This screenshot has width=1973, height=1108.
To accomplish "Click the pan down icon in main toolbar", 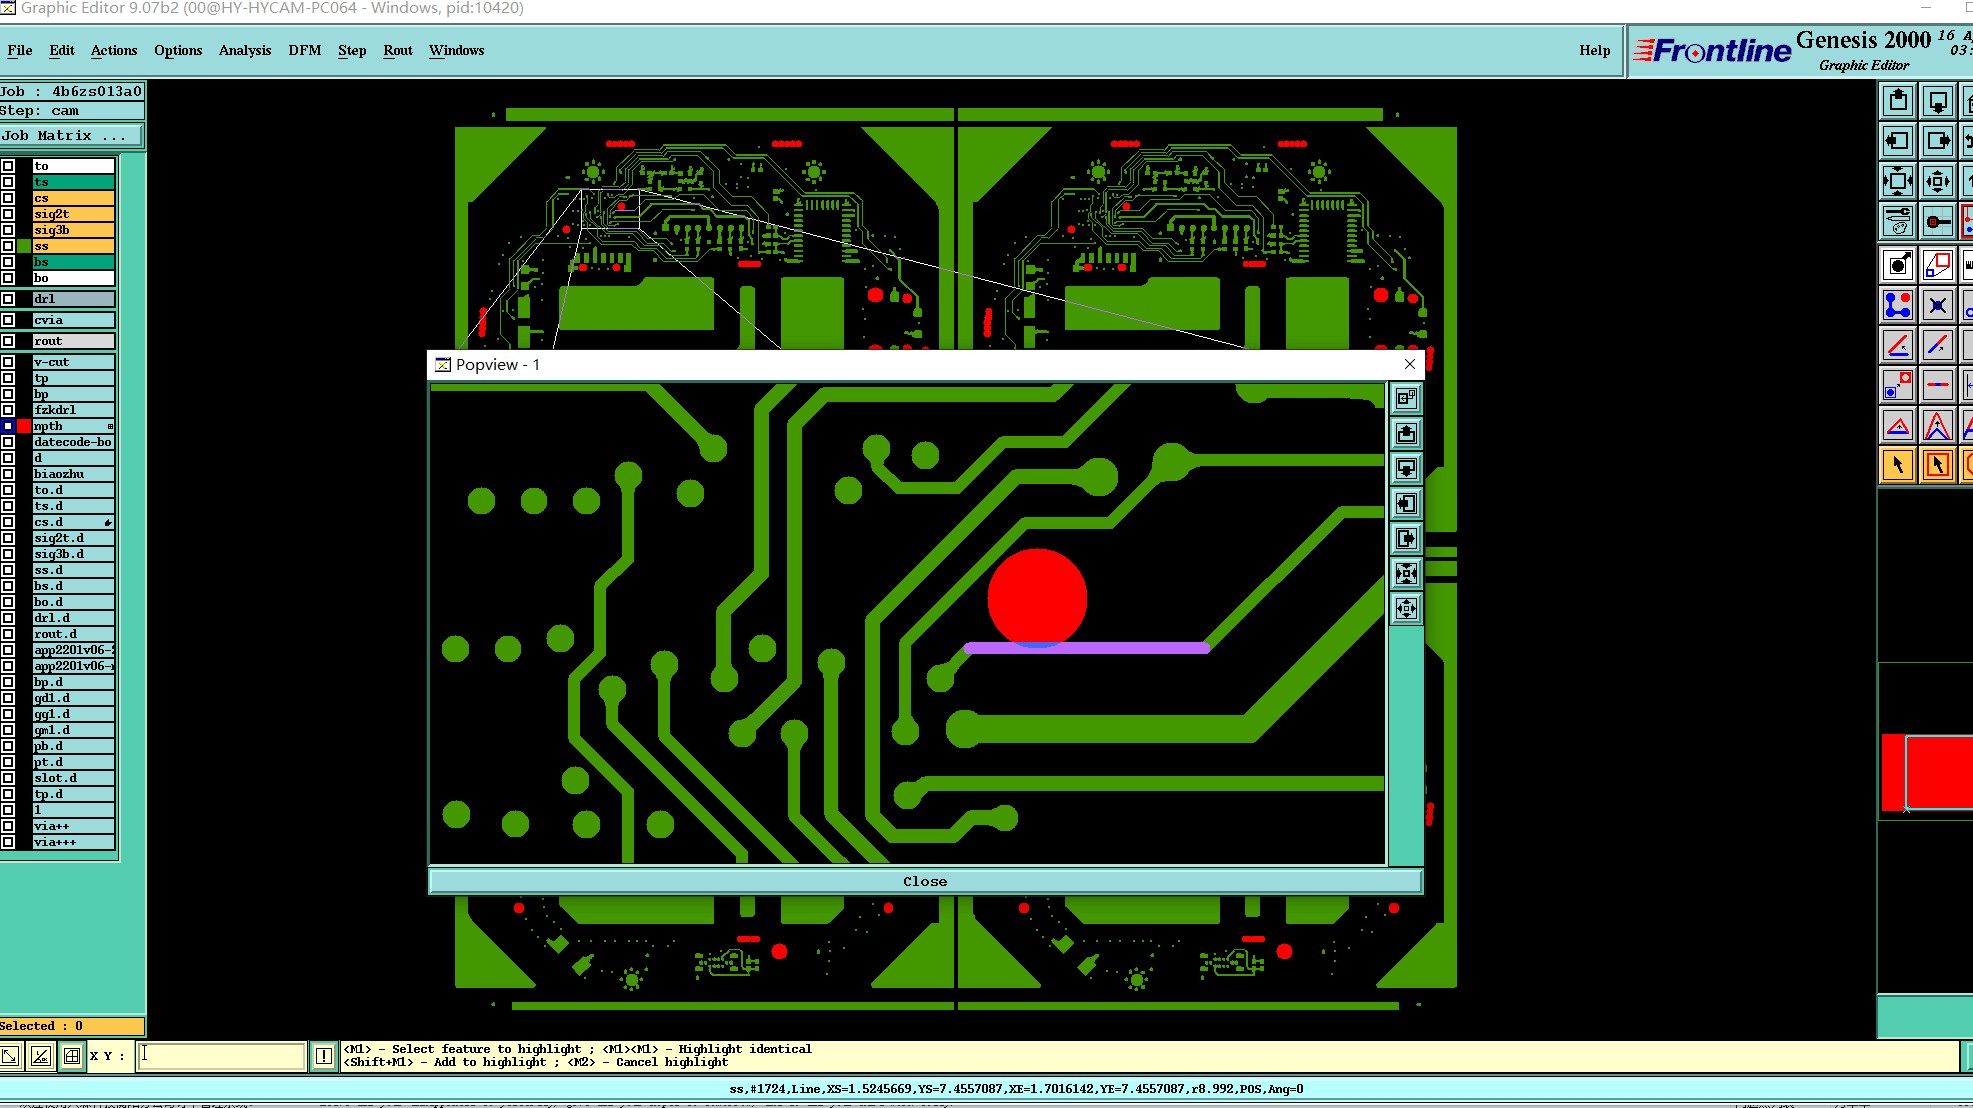I will (x=1938, y=101).
